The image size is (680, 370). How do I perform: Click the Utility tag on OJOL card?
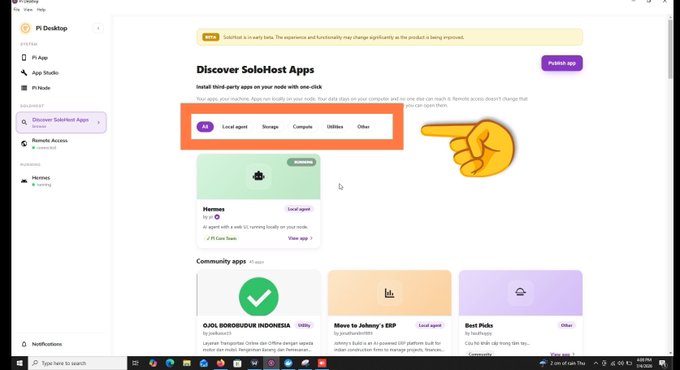(x=304, y=325)
